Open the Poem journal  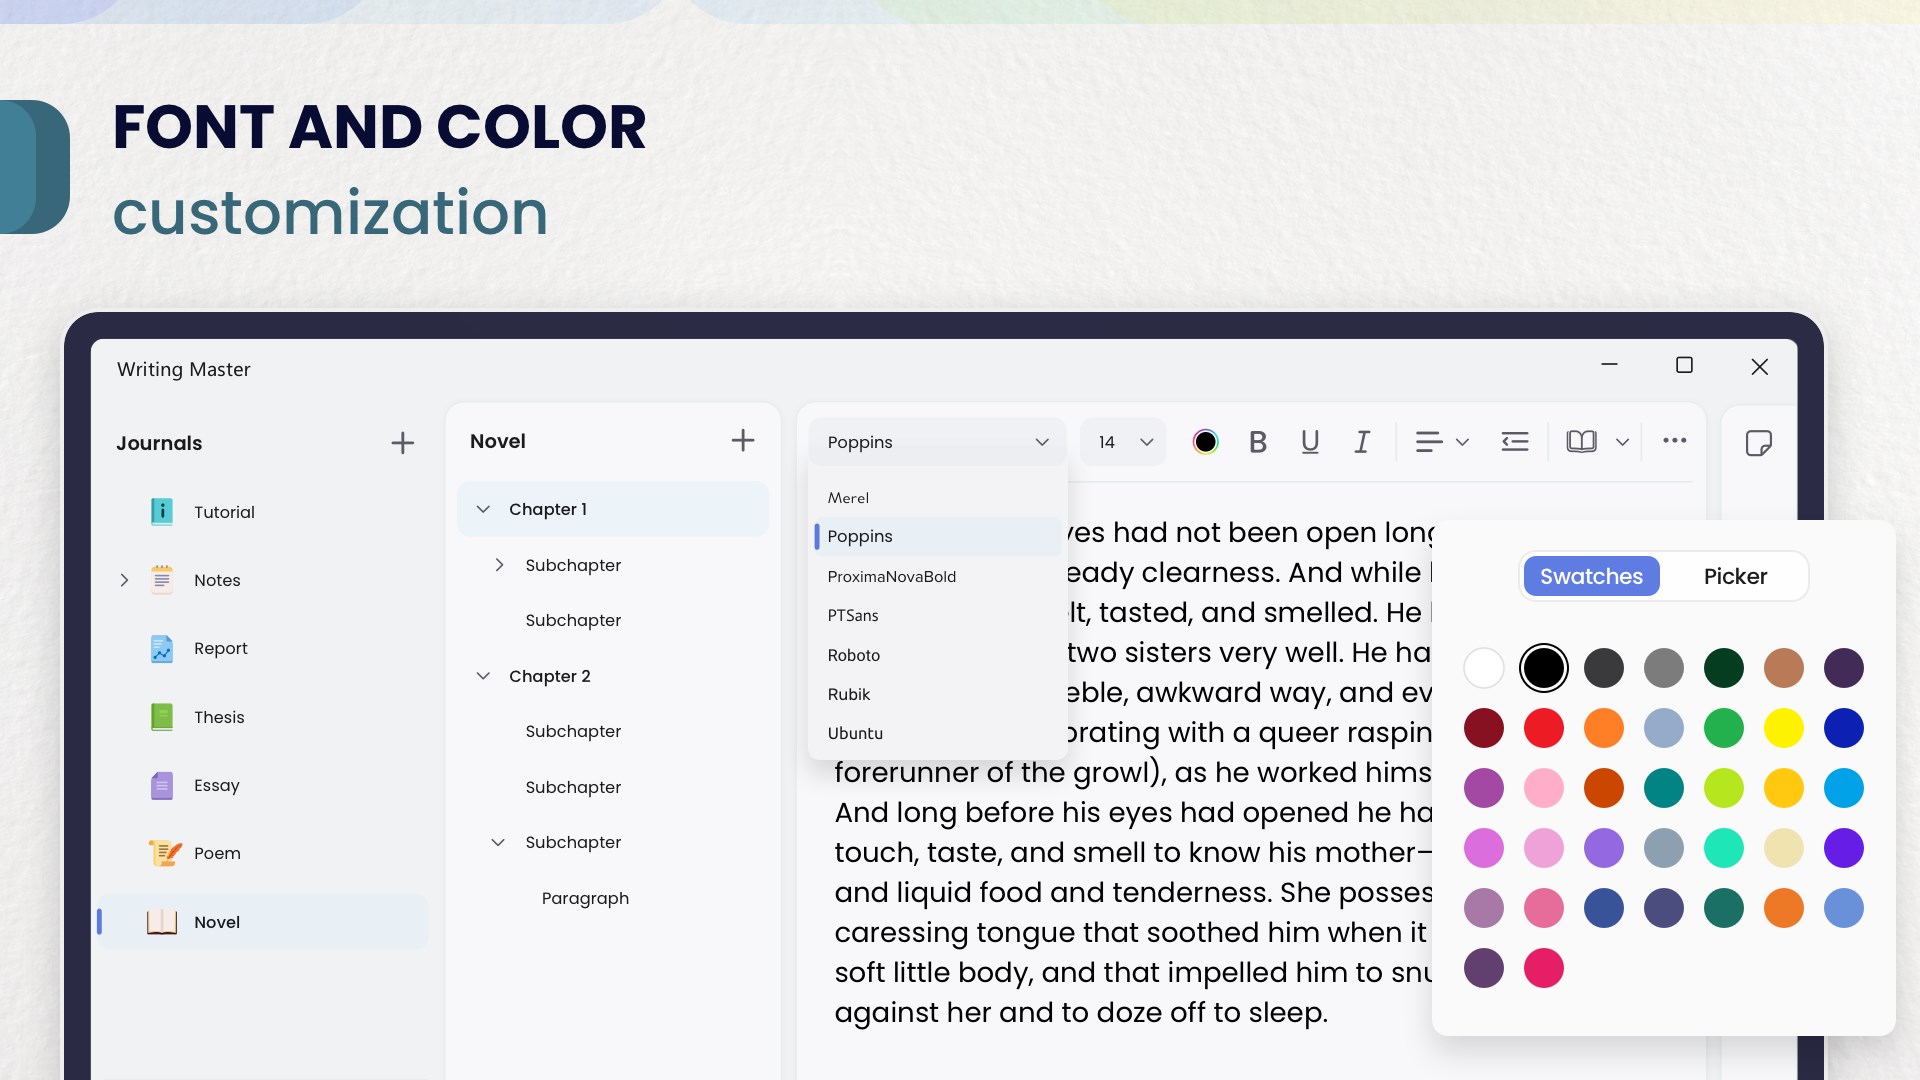click(217, 853)
